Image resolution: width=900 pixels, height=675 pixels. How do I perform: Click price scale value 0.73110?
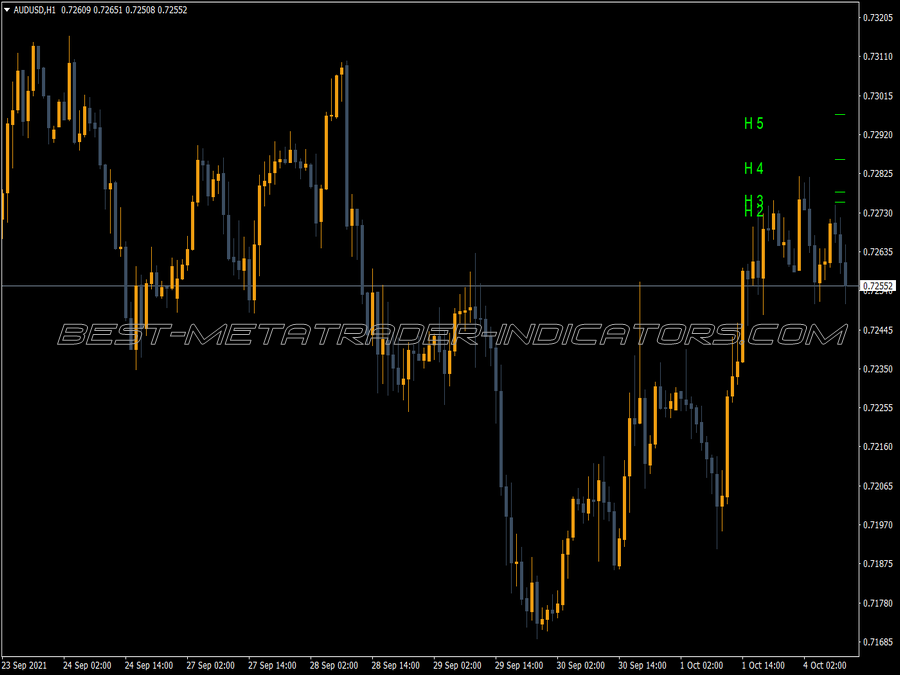tap(878, 57)
